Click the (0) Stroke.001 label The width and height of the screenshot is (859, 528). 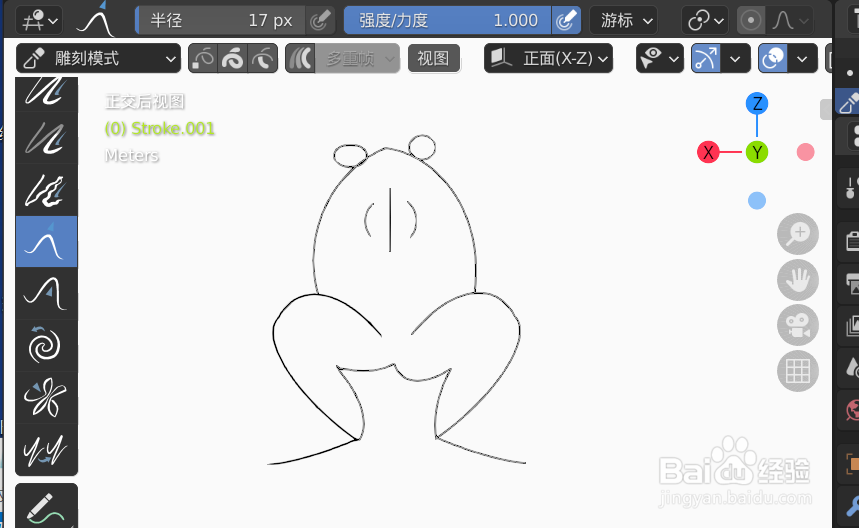point(159,129)
